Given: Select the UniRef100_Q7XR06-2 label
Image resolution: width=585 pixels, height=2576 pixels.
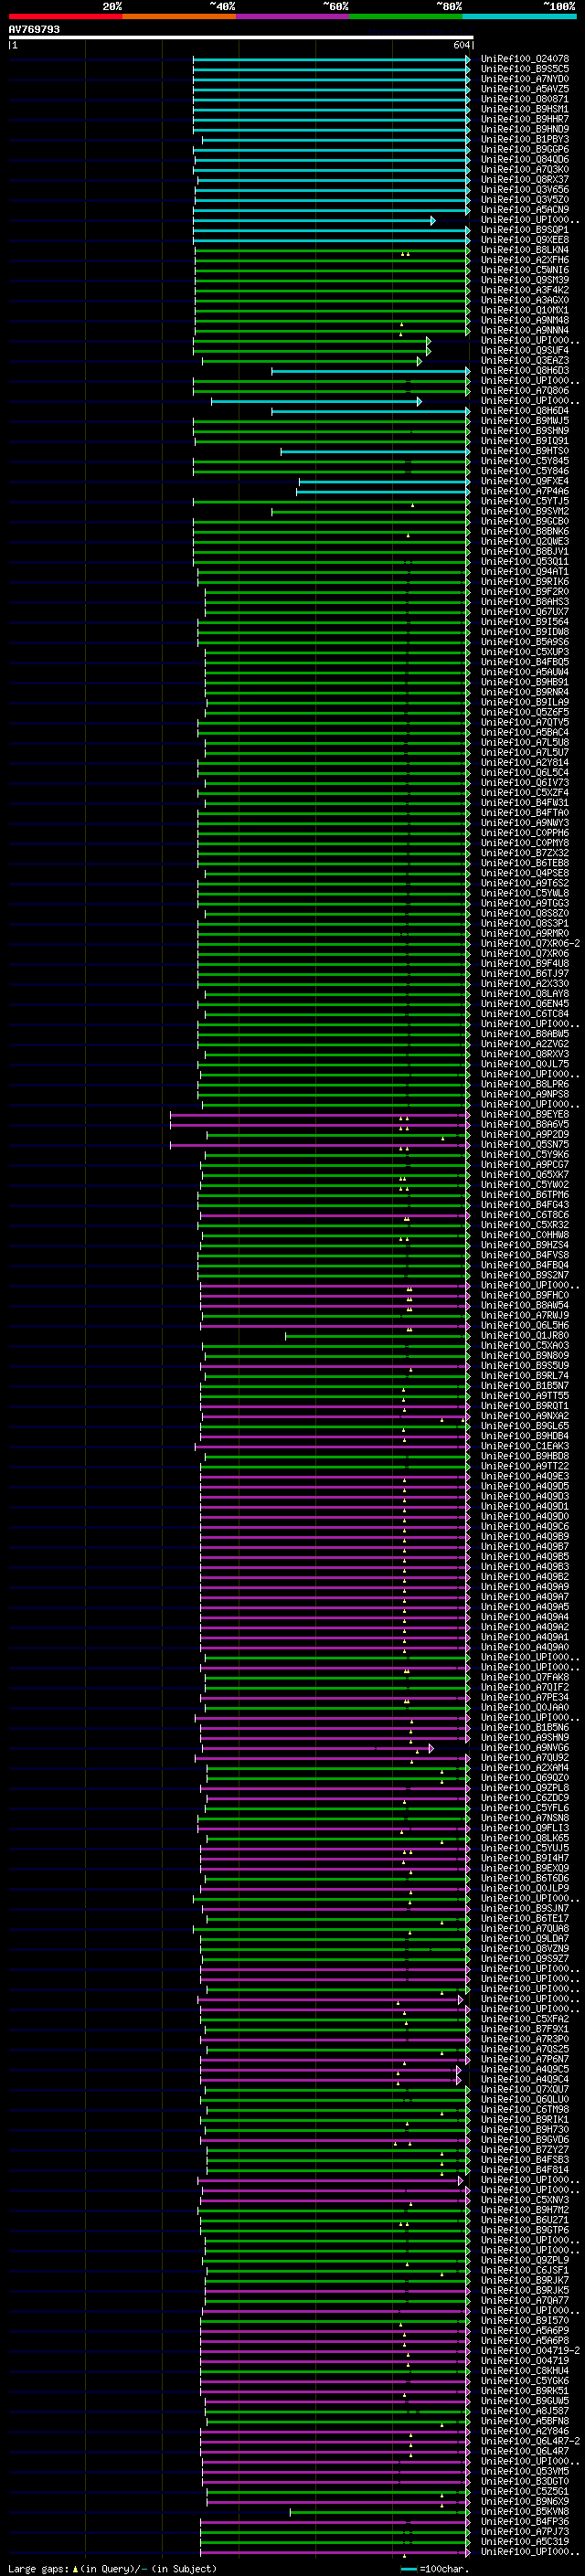Looking at the screenshot, I should [530, 943].
